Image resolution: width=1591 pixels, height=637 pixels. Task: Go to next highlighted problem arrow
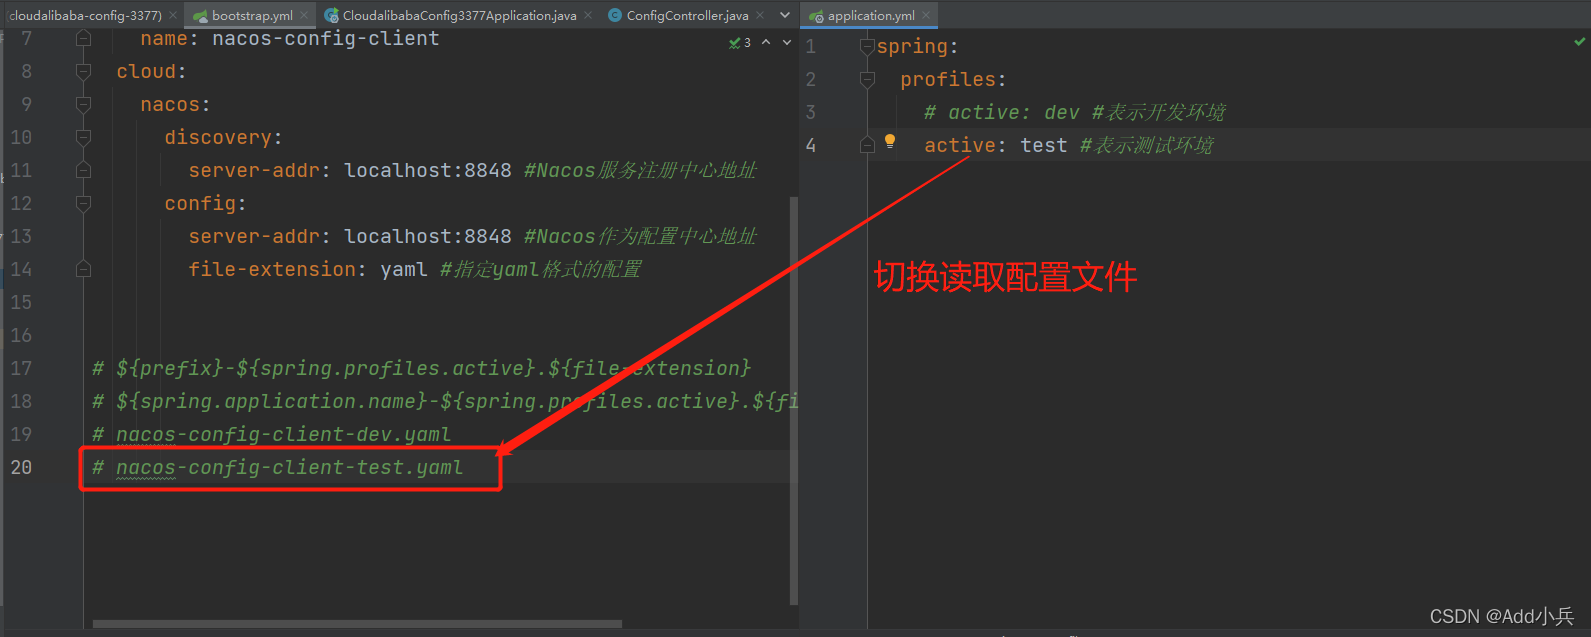click(786, 42)
